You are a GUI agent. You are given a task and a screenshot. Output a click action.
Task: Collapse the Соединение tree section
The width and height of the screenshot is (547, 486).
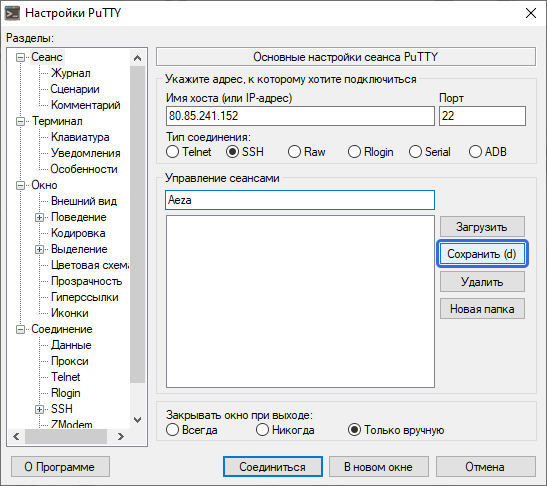[x=21, y=329]
